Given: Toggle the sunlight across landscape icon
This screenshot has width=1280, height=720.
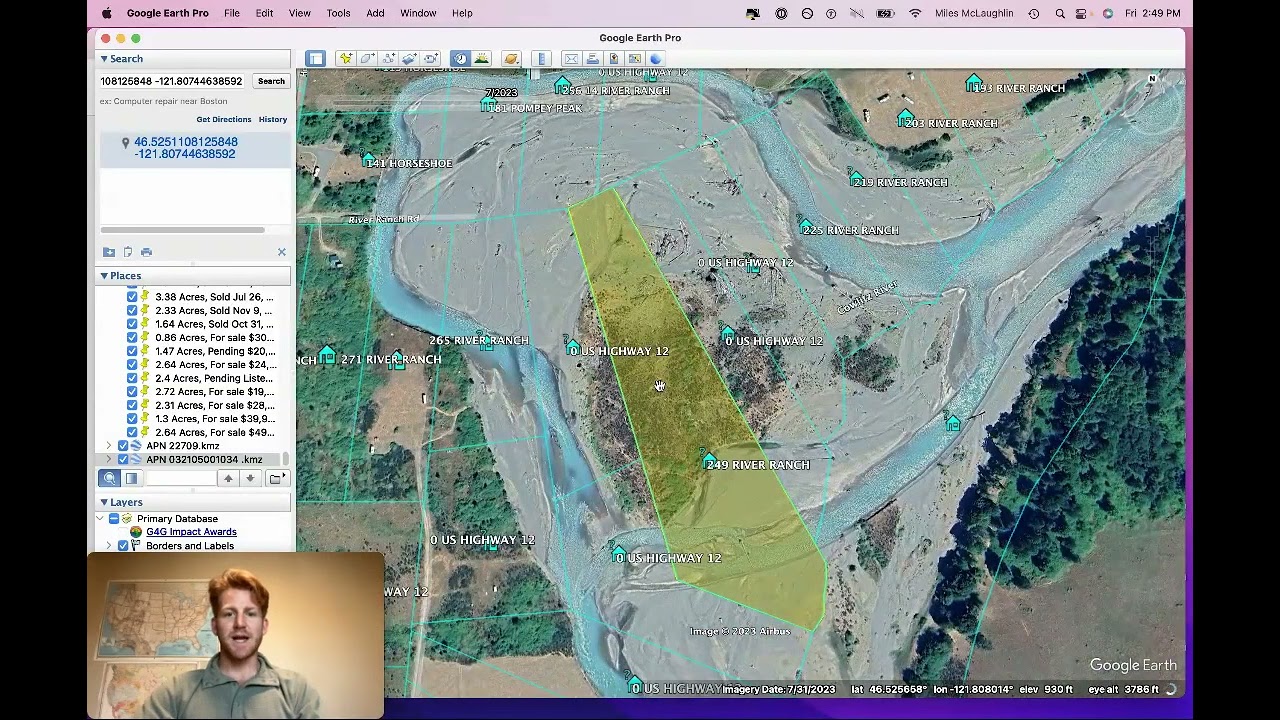Looking at the screenshot, I should [481, 59].
